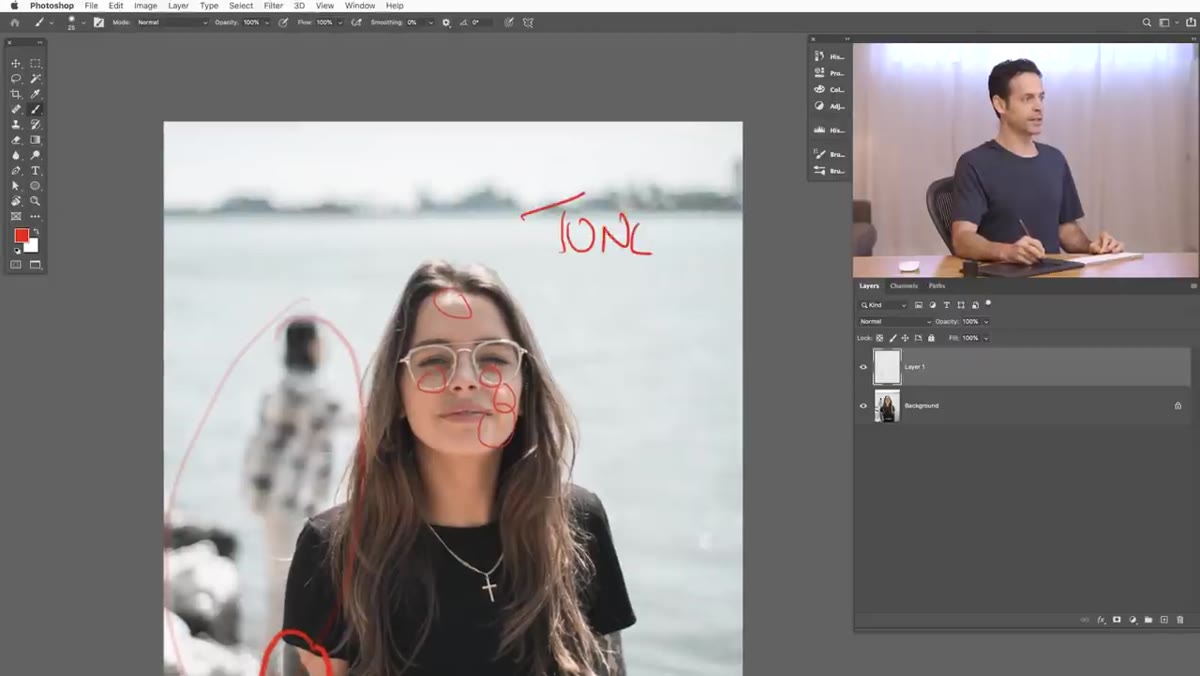Toggle symmetry painting butterfly options

[528, 22]
